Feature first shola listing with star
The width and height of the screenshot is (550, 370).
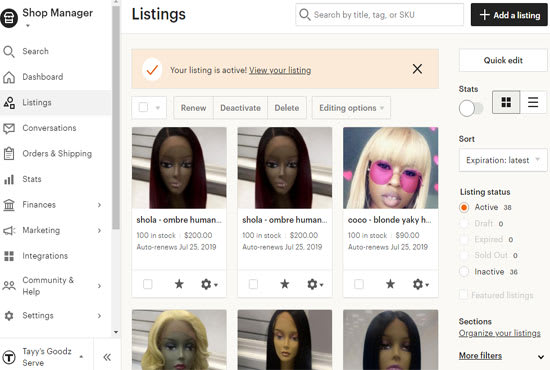pyautogui.click(x=179, y=284)
